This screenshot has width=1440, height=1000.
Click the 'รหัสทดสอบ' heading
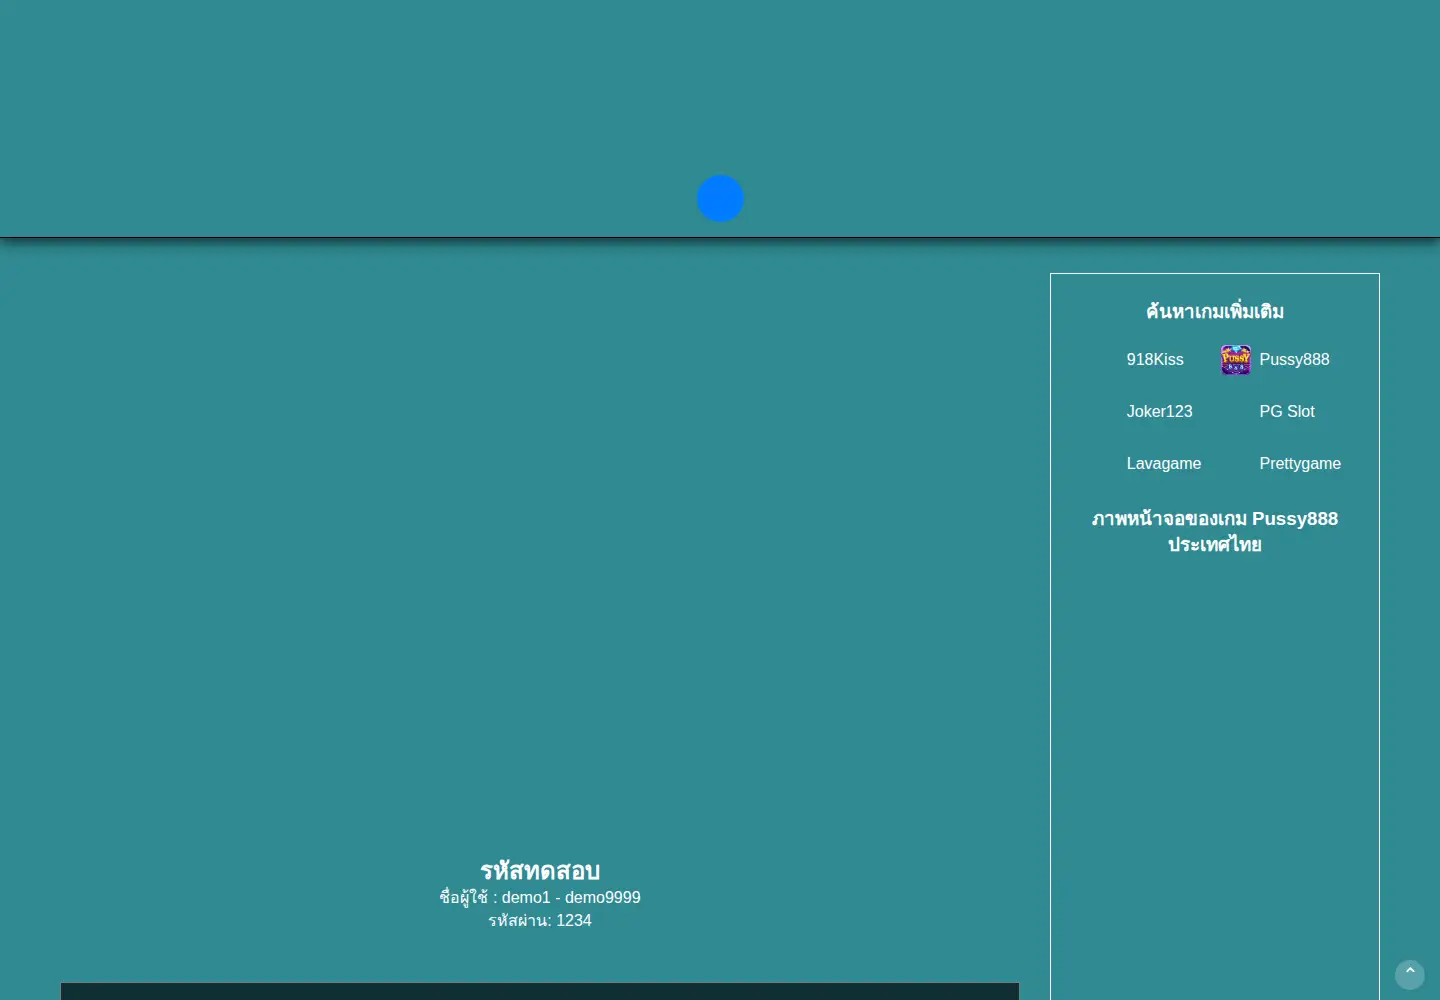click(540, 870)
